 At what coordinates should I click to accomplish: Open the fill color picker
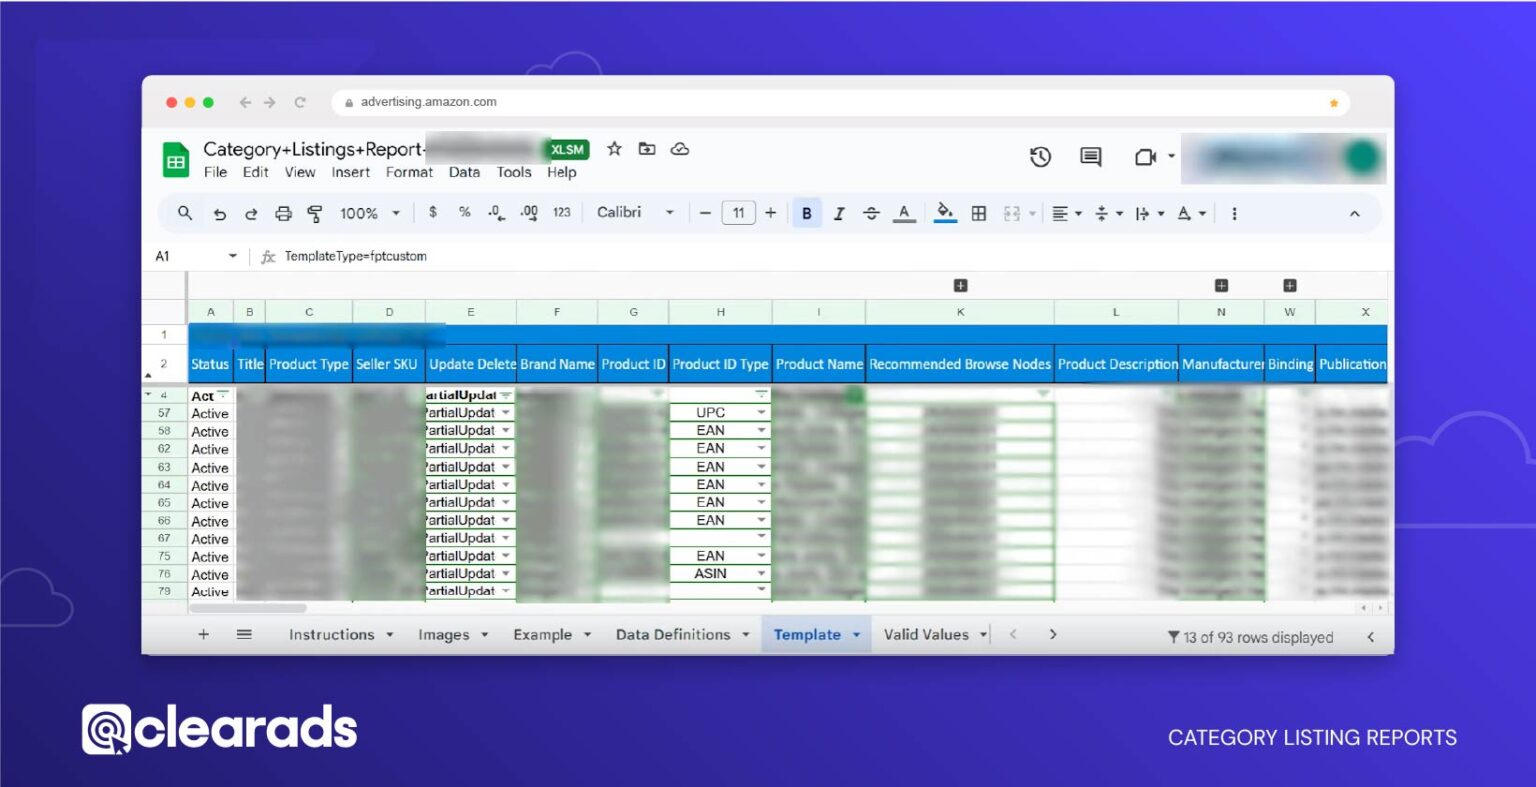[x=945, y=212]
